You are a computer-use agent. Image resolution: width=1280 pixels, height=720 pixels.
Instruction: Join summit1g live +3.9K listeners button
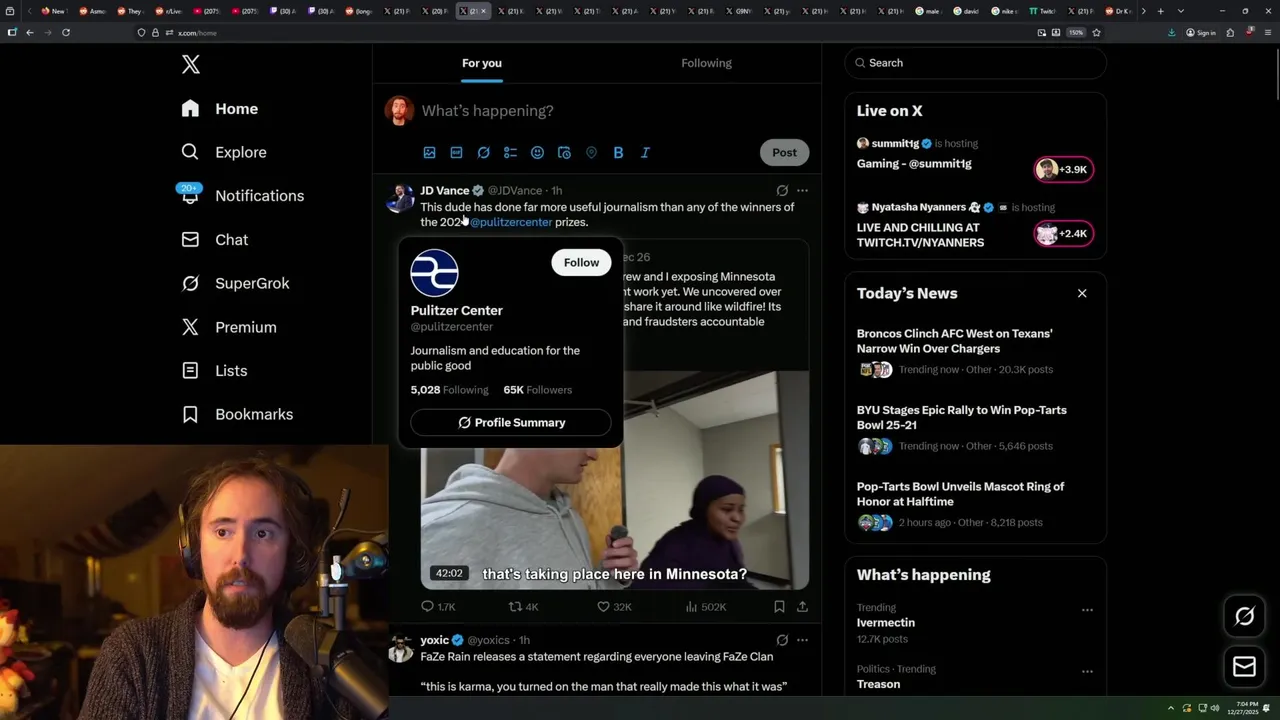point(1064,170)
